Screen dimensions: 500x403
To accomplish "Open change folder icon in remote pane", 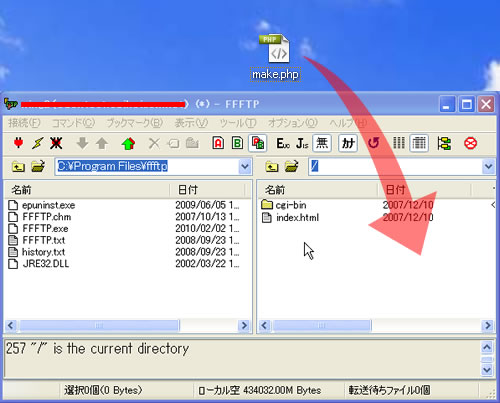I will (292, 166).
